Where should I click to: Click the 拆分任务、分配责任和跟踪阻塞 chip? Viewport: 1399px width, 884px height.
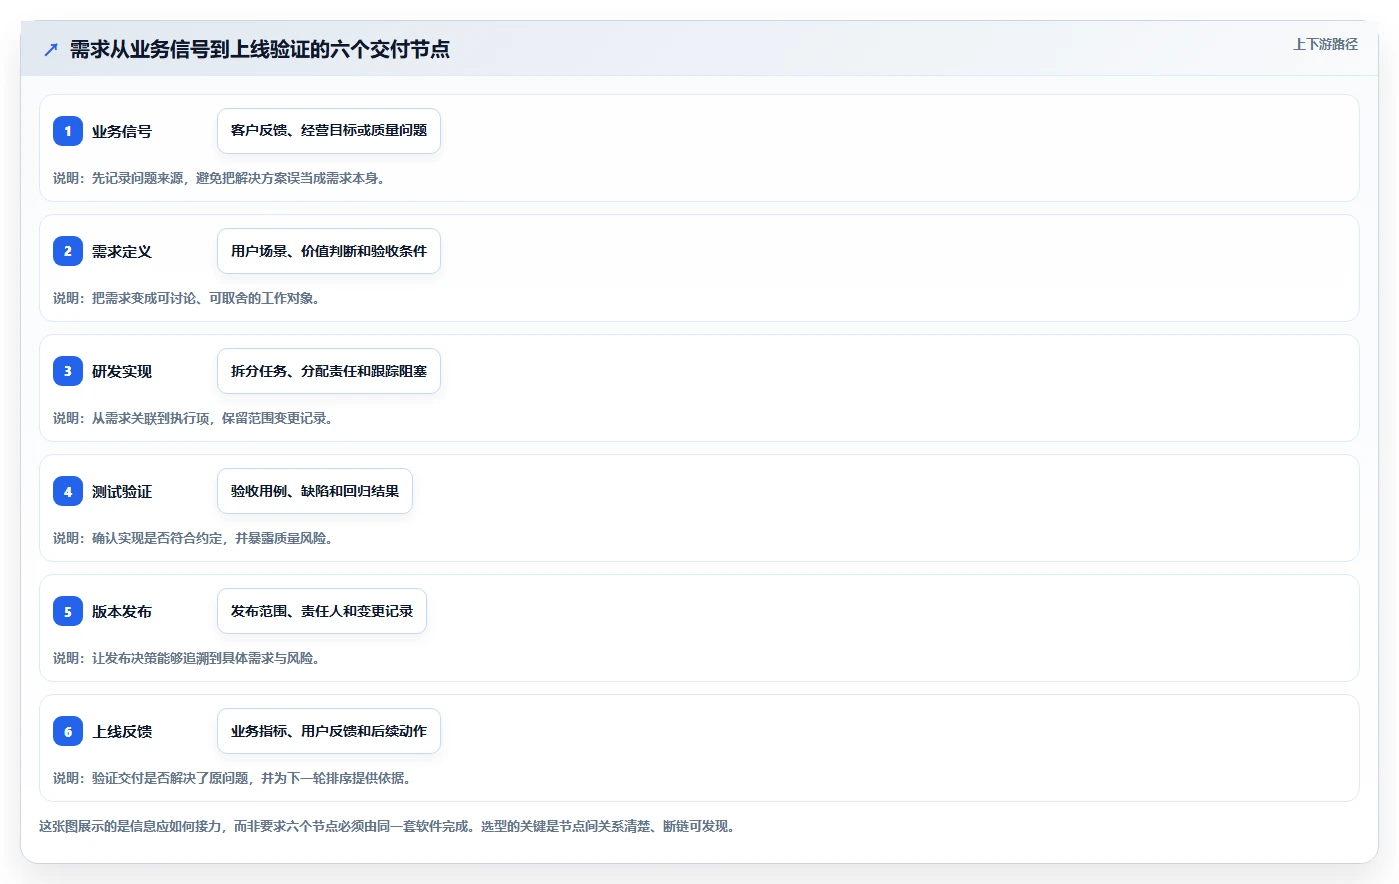tap(329, 371)
